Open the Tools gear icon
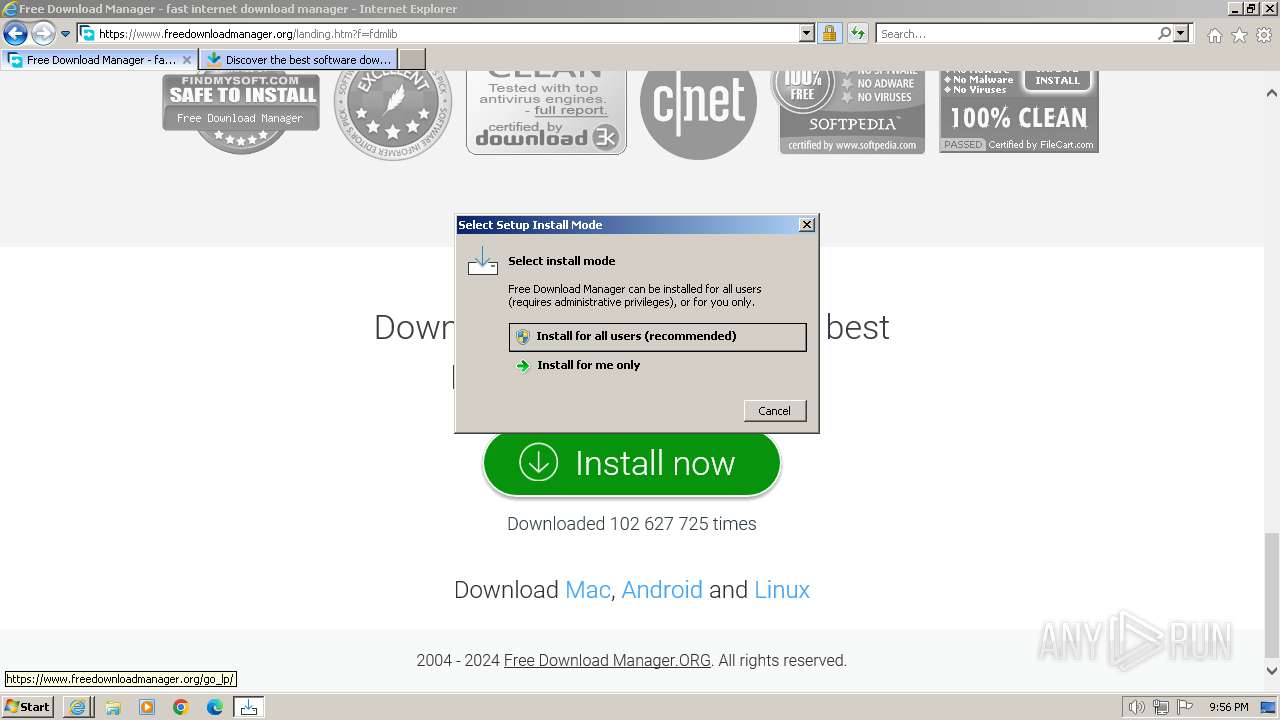The image size is (1280, 720). click(1264, 35)
